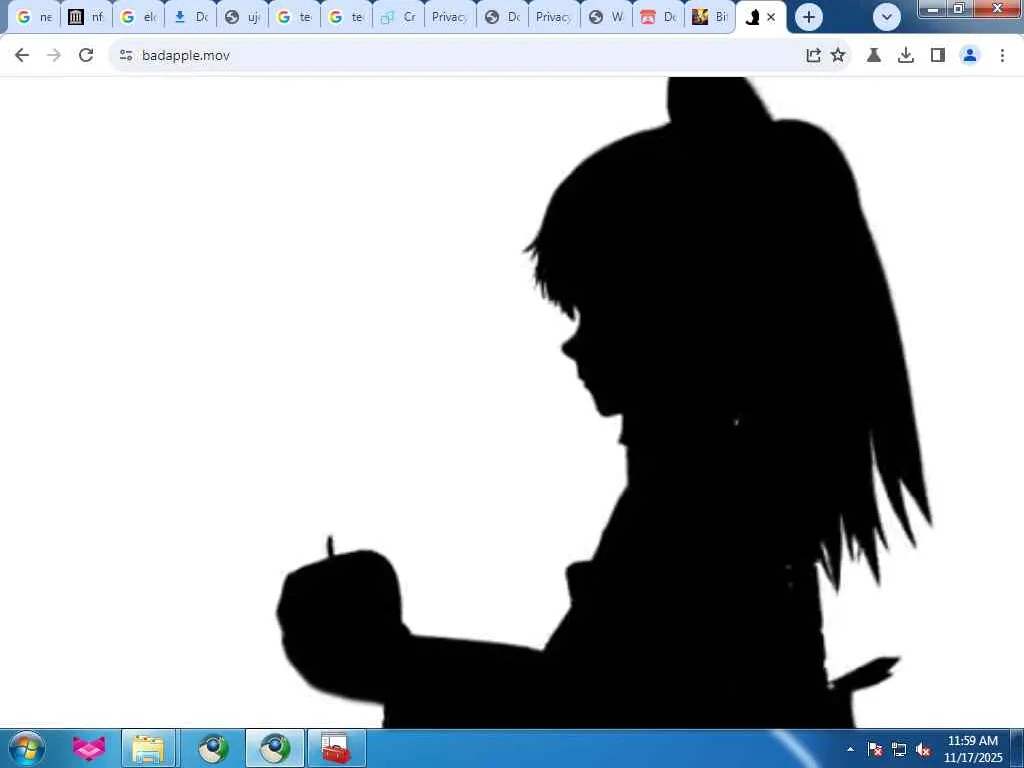The image size is (1024, 768).
Task: Open the Windows Start menu
Action: coord(27,748)
